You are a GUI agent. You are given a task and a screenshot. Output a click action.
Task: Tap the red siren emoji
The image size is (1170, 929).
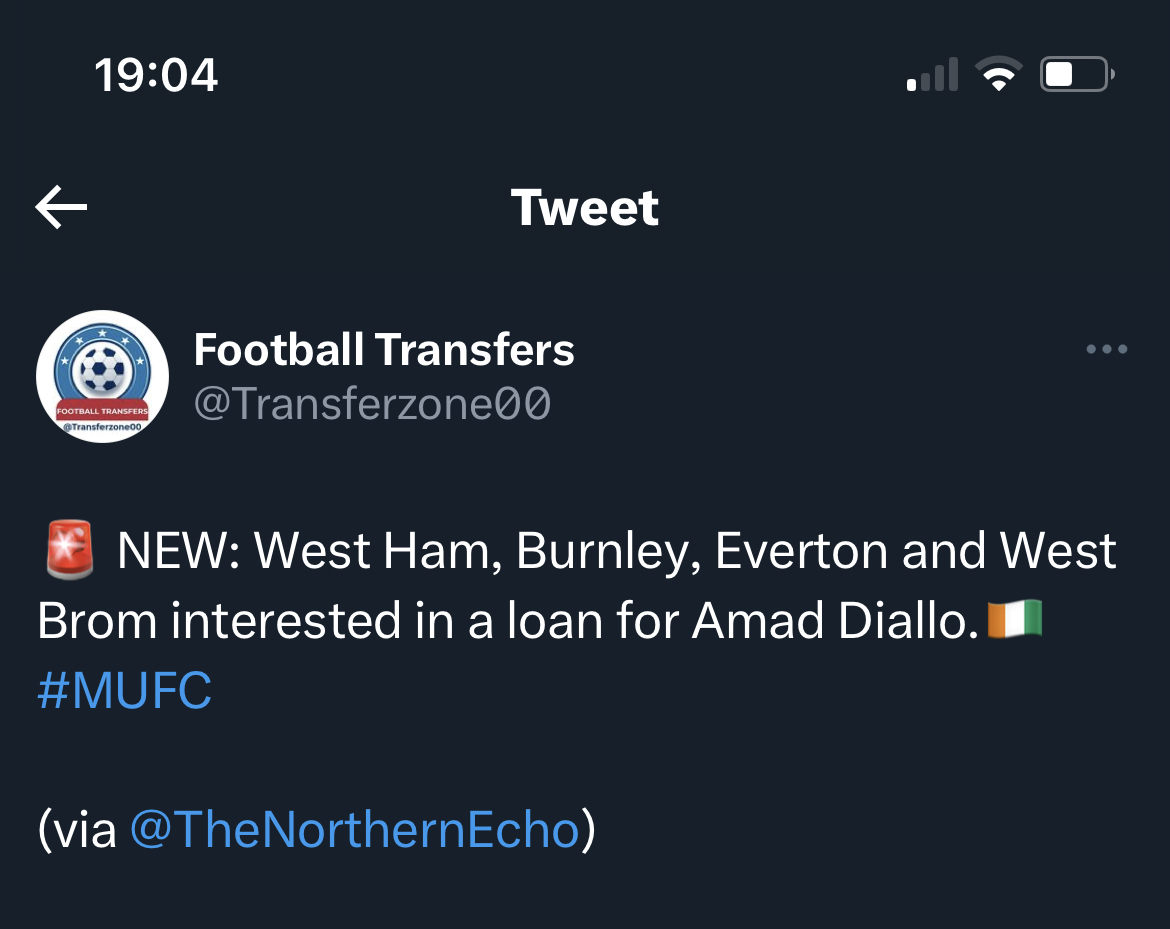pyautogui.click(x=70, y=551)
